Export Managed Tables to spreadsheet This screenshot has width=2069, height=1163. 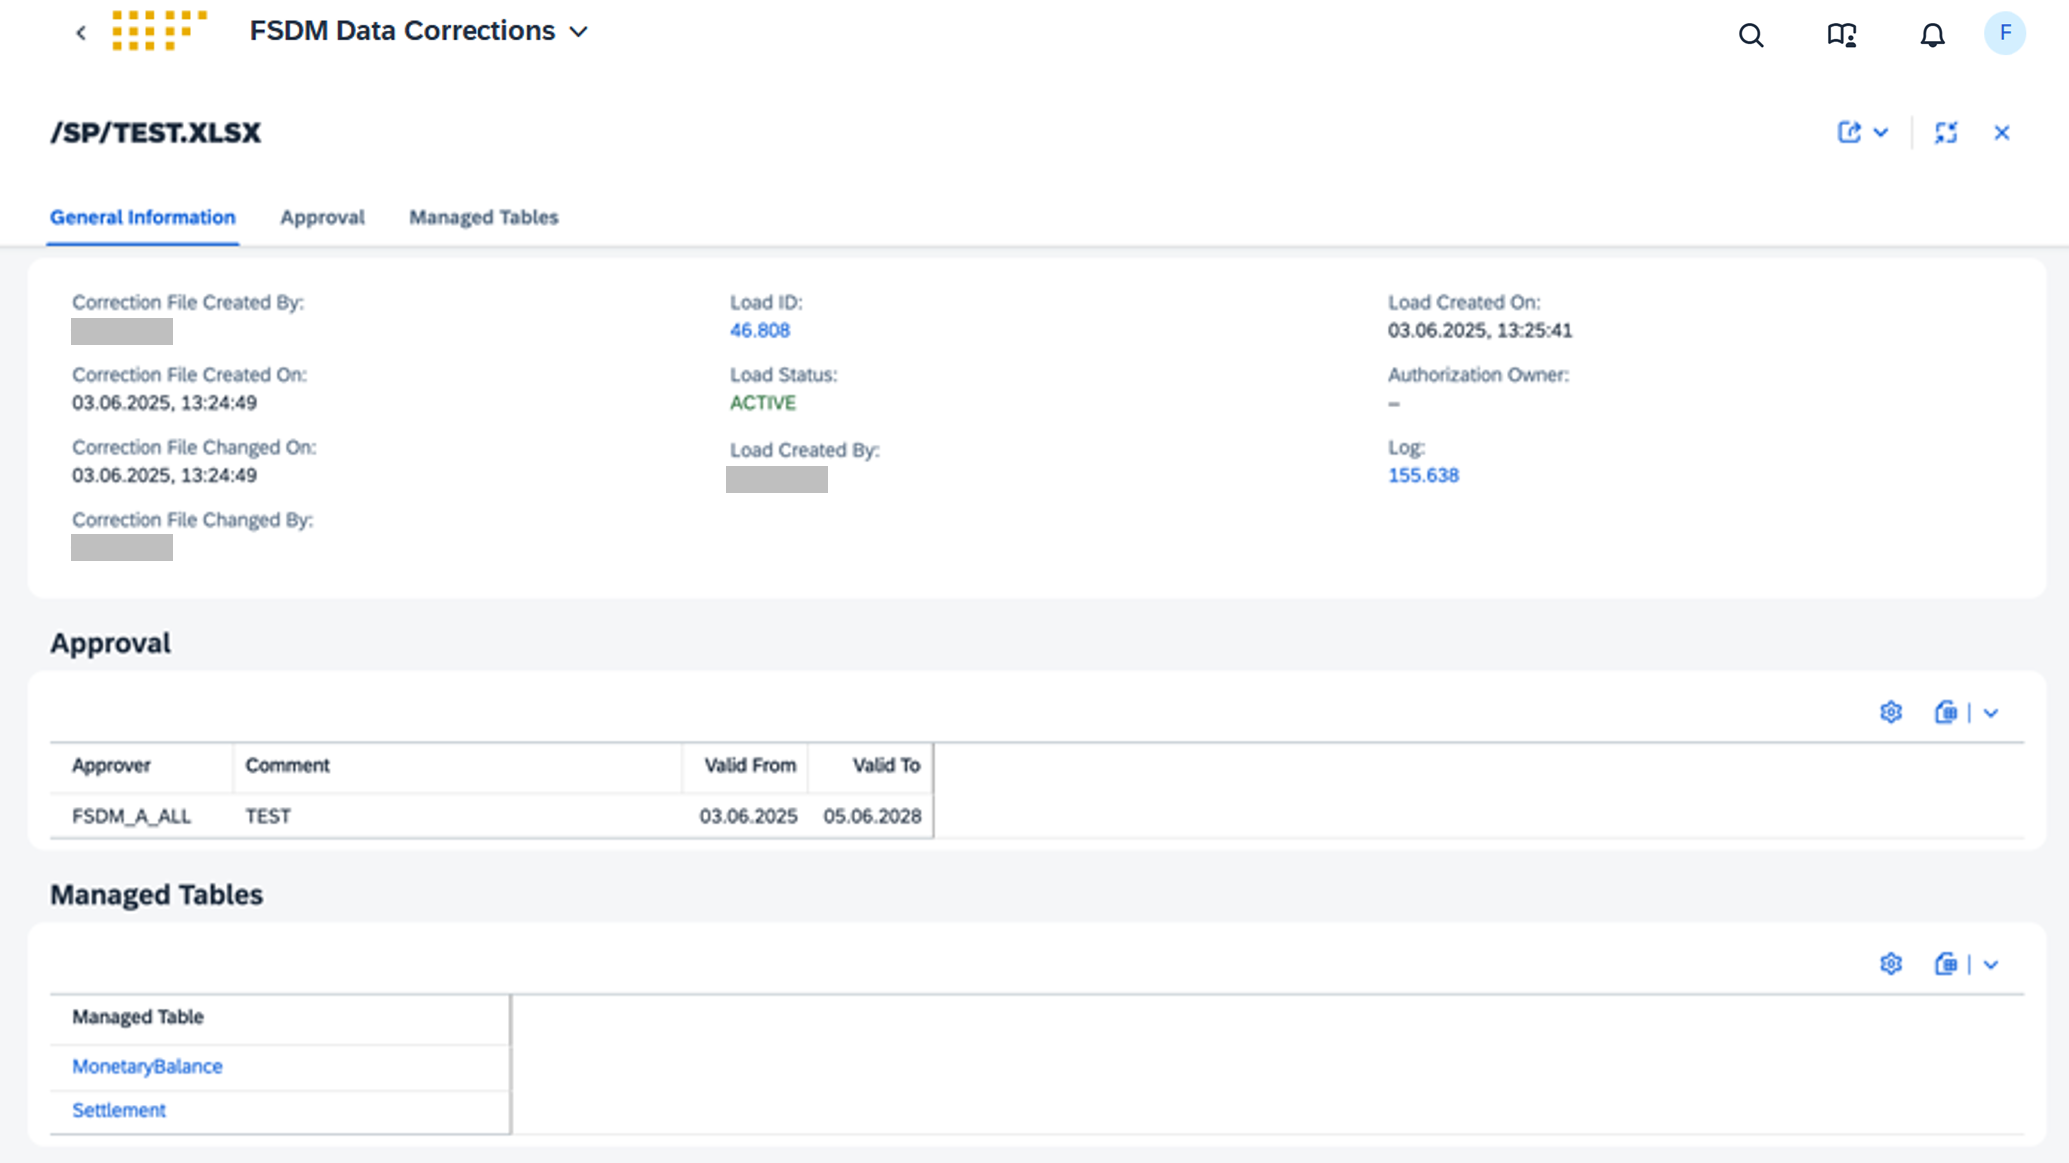pyautogui.click(x=1945, y=964)
